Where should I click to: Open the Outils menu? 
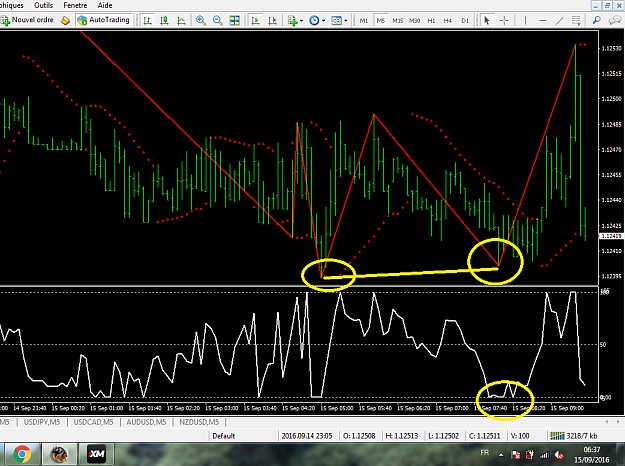click(x=43, y=5)
